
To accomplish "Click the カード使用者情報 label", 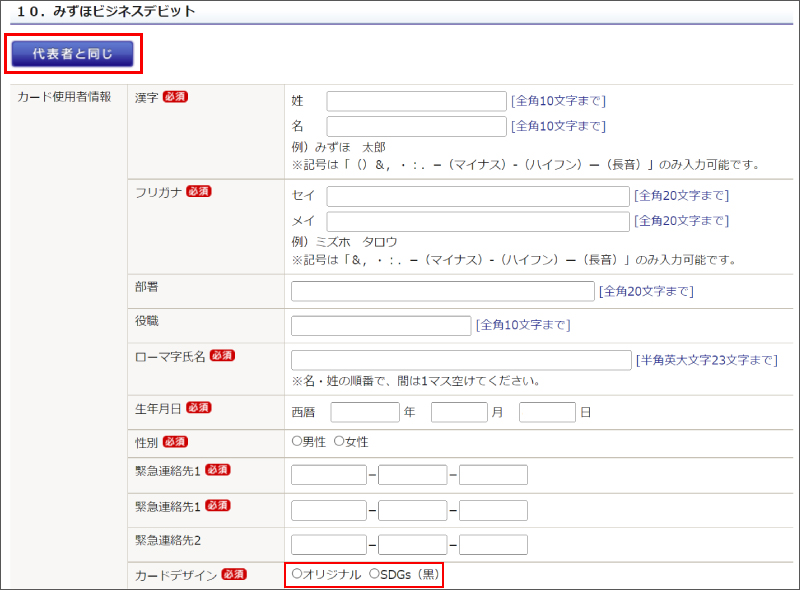I will (64, 97).
